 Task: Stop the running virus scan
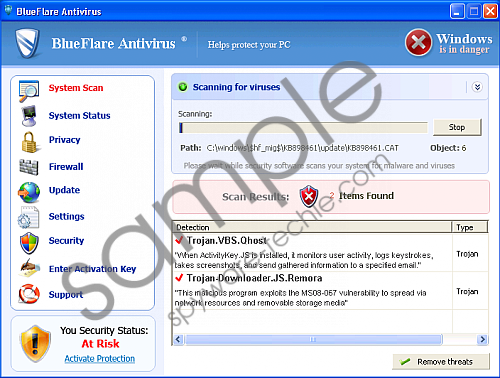click(457, 127)
